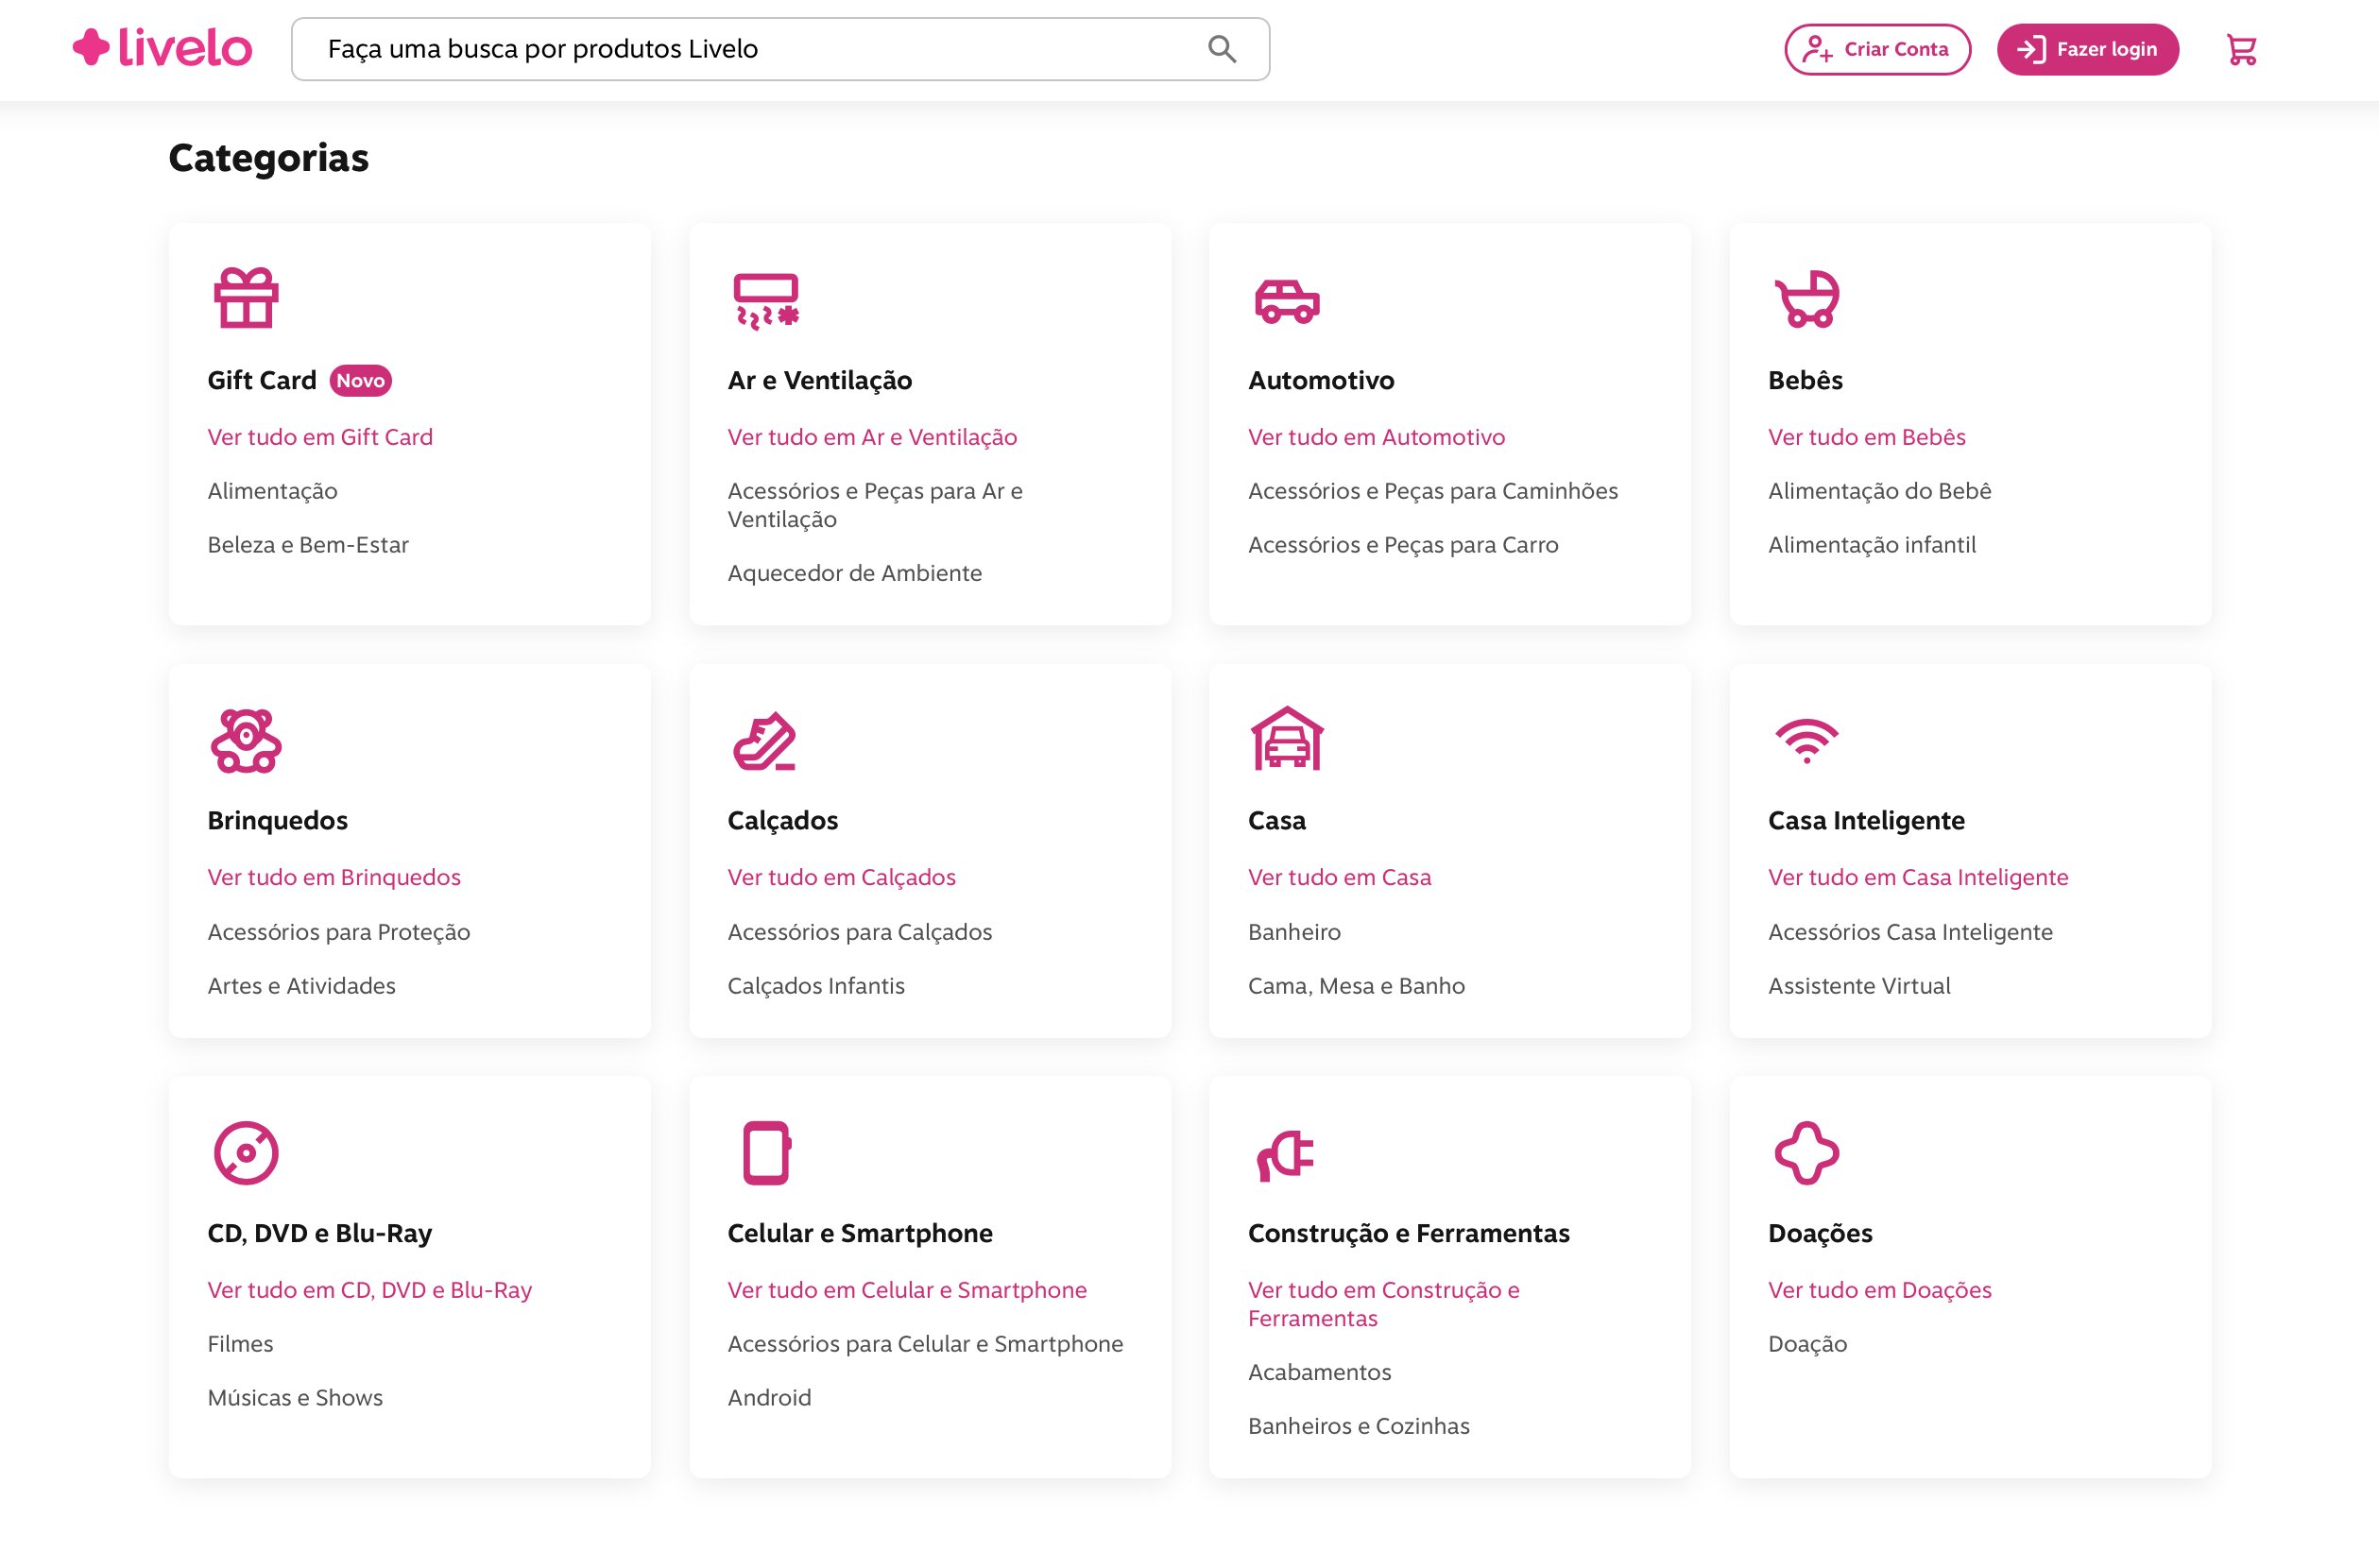The height and width of the screenshot is (1568, 2379).
Task: Click the Fazer login button
Action: [2087, 49]
